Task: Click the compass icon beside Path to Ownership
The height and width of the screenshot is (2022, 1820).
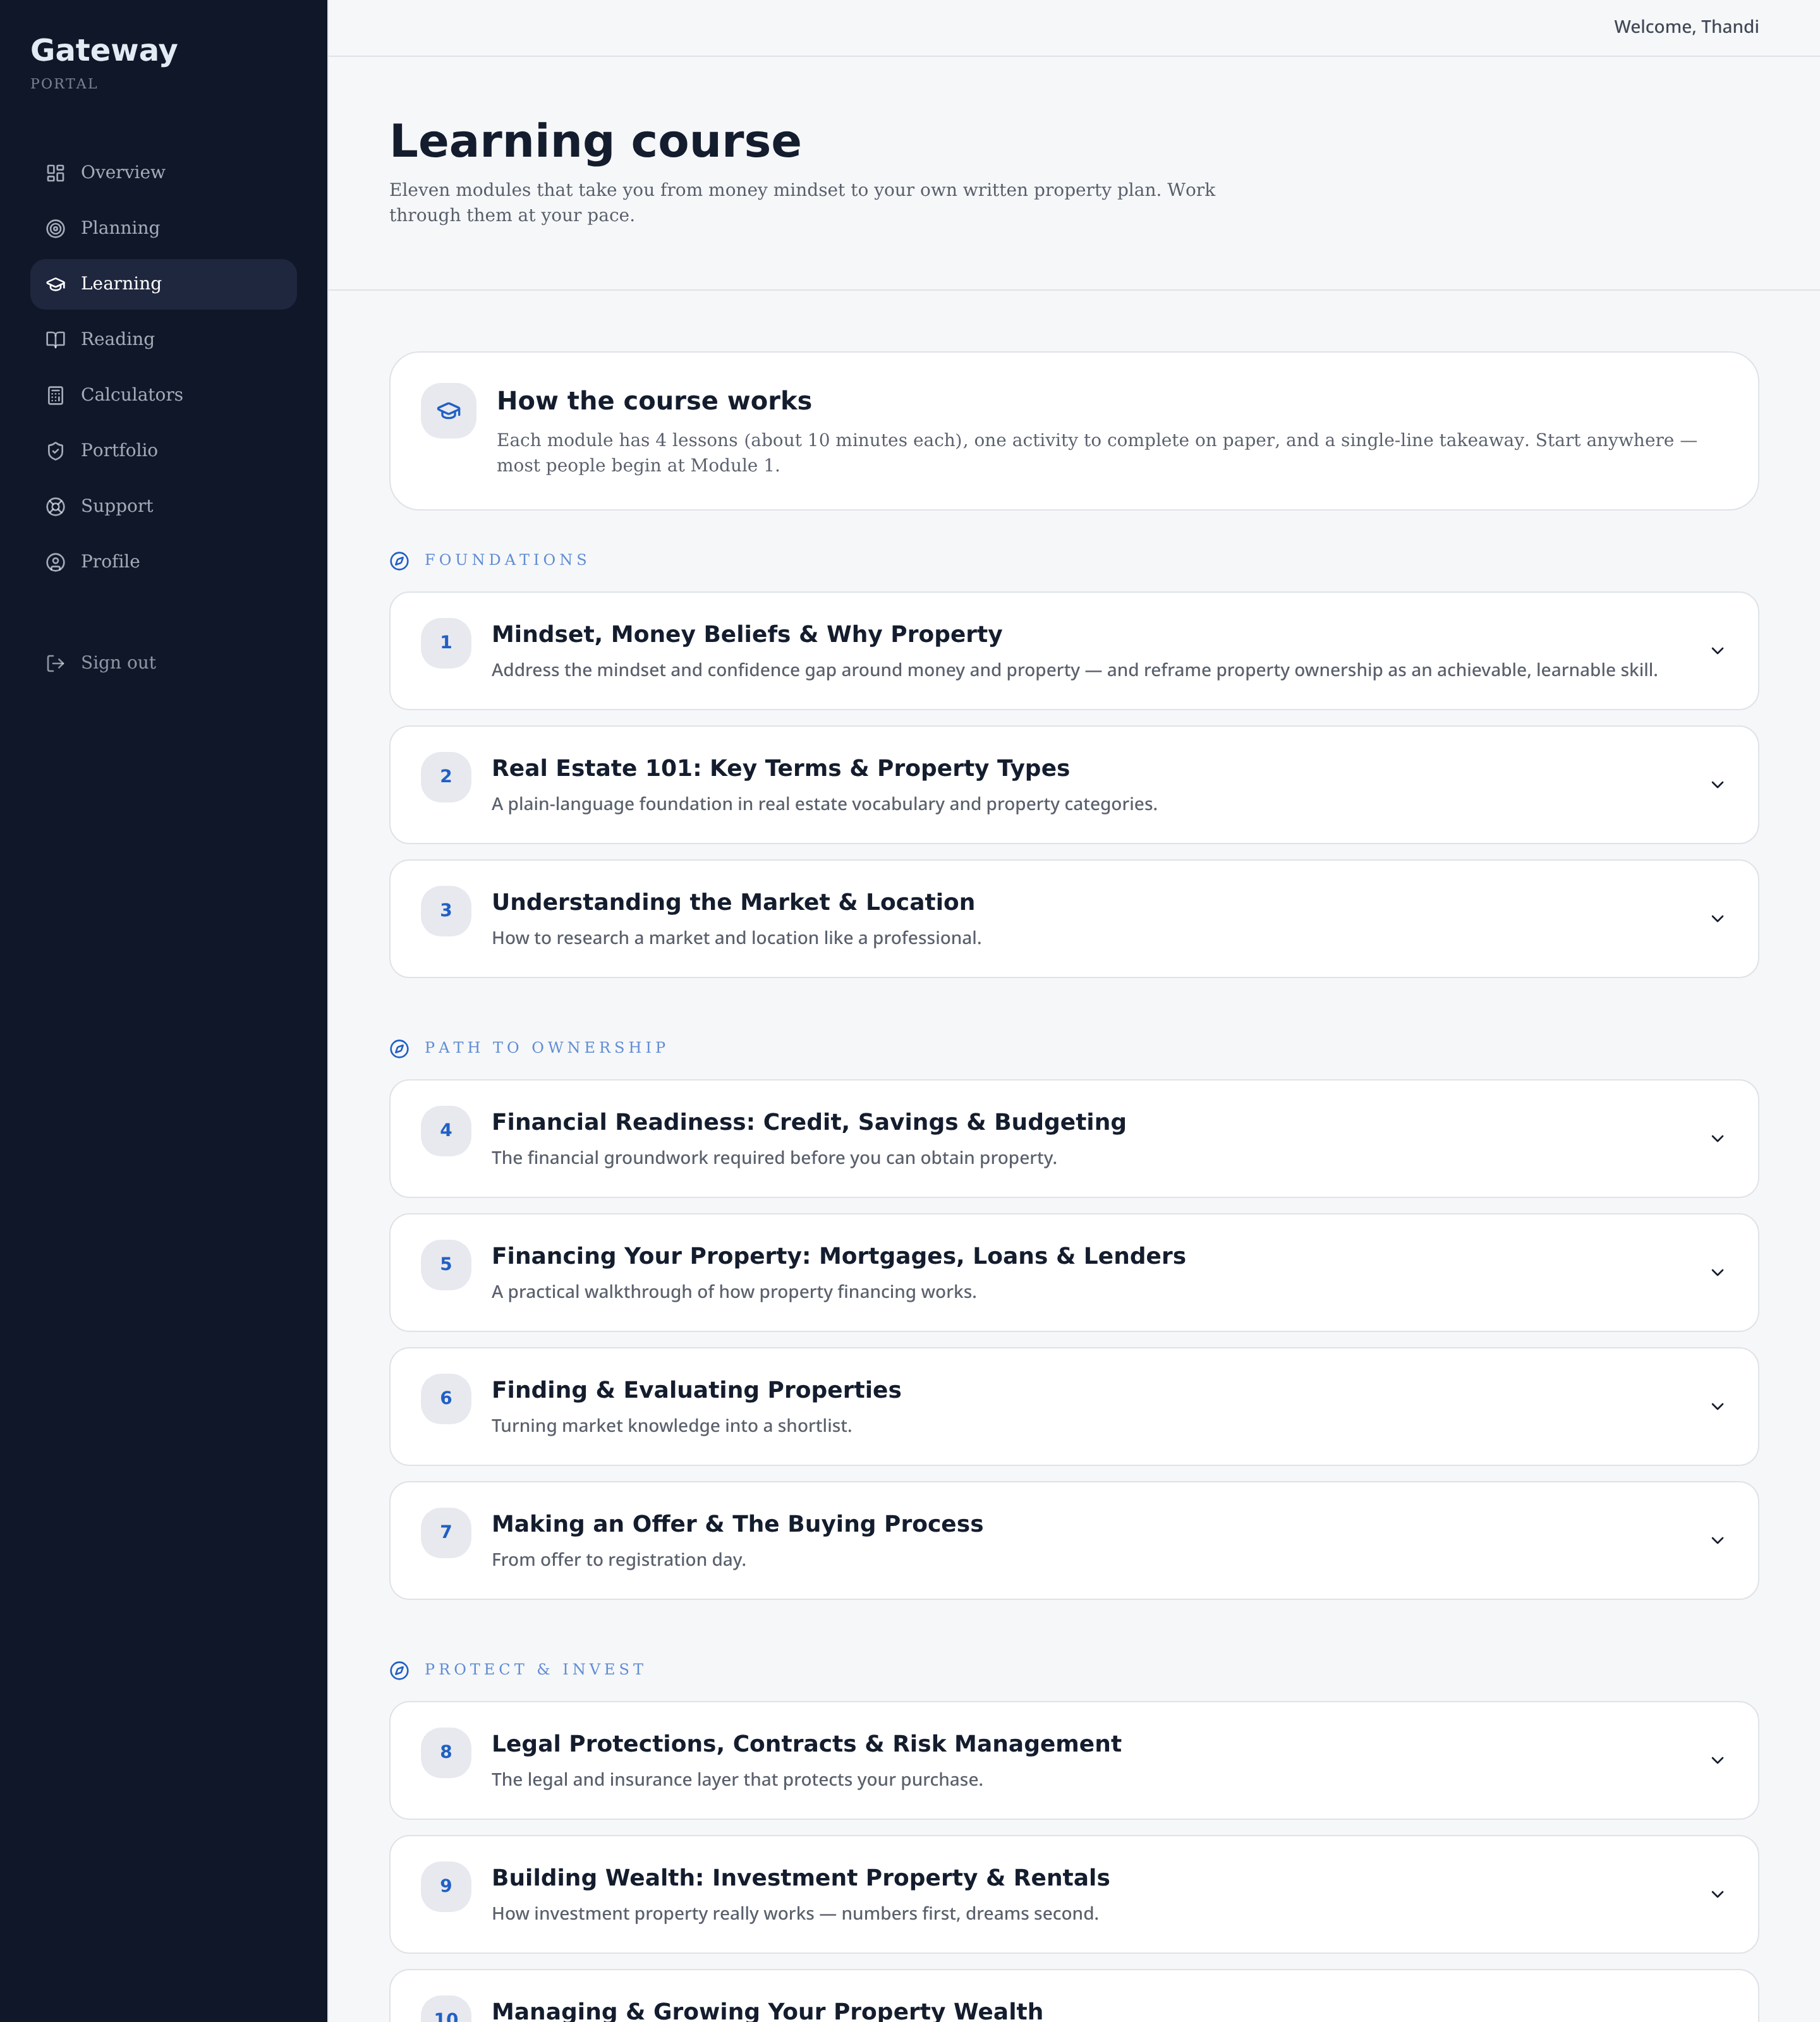Action: click(399, 1049)
